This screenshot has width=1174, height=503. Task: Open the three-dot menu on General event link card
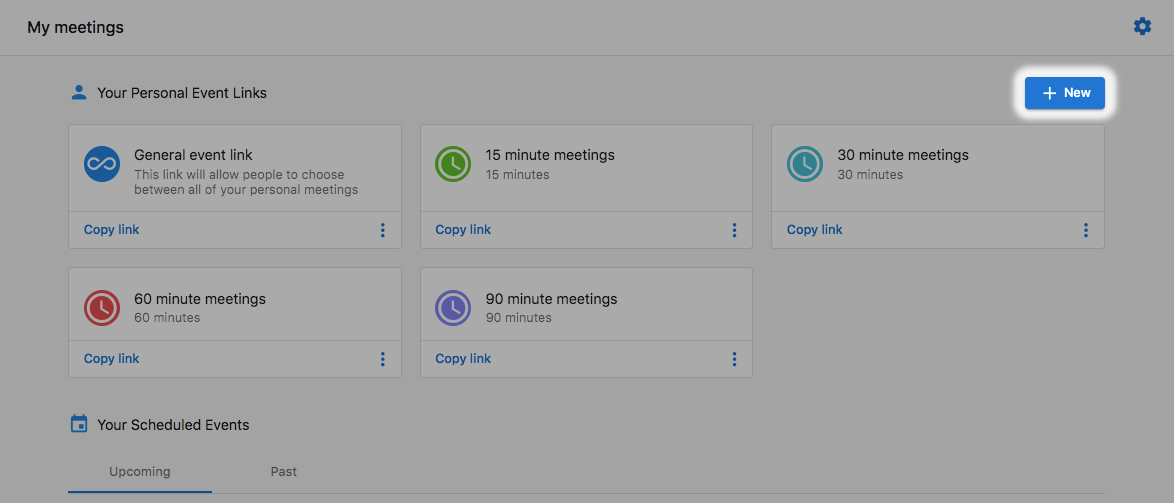(x=382, y=230)
